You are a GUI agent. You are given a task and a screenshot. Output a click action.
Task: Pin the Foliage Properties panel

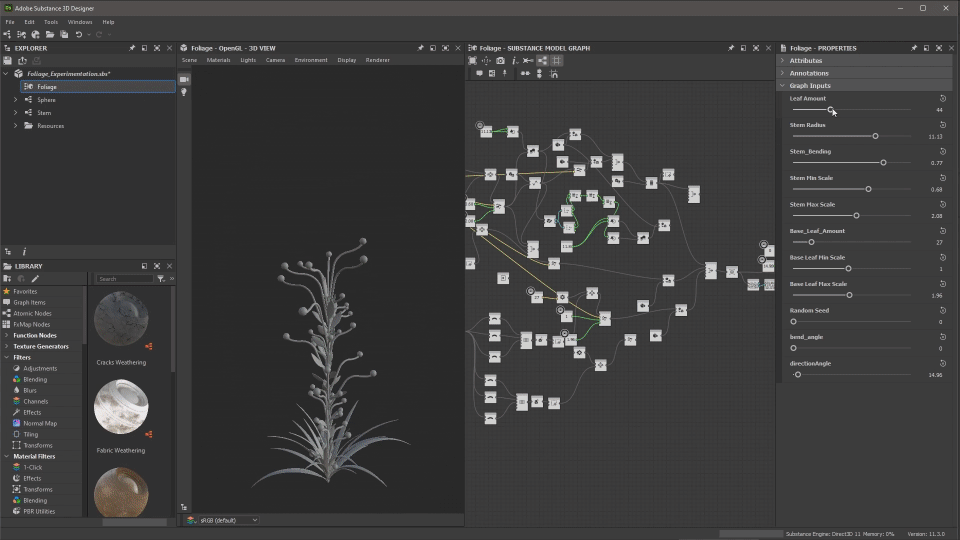click(913, 48)
